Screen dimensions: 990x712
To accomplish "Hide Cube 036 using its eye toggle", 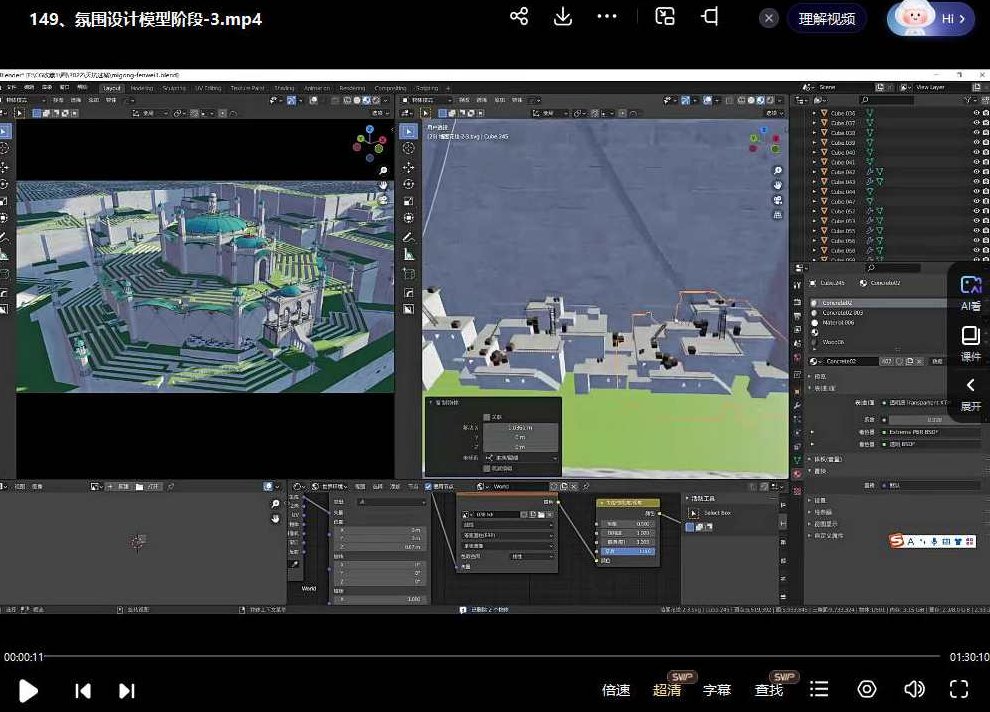I will point(977,112).
